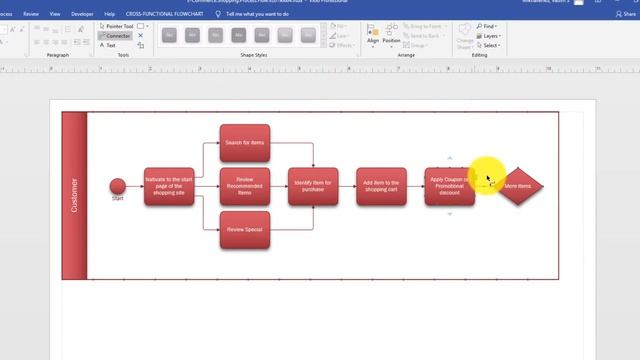The height and width of the screenshot is (360, 640).
Task: Open the Align menu
Action: tap(373, 36)
